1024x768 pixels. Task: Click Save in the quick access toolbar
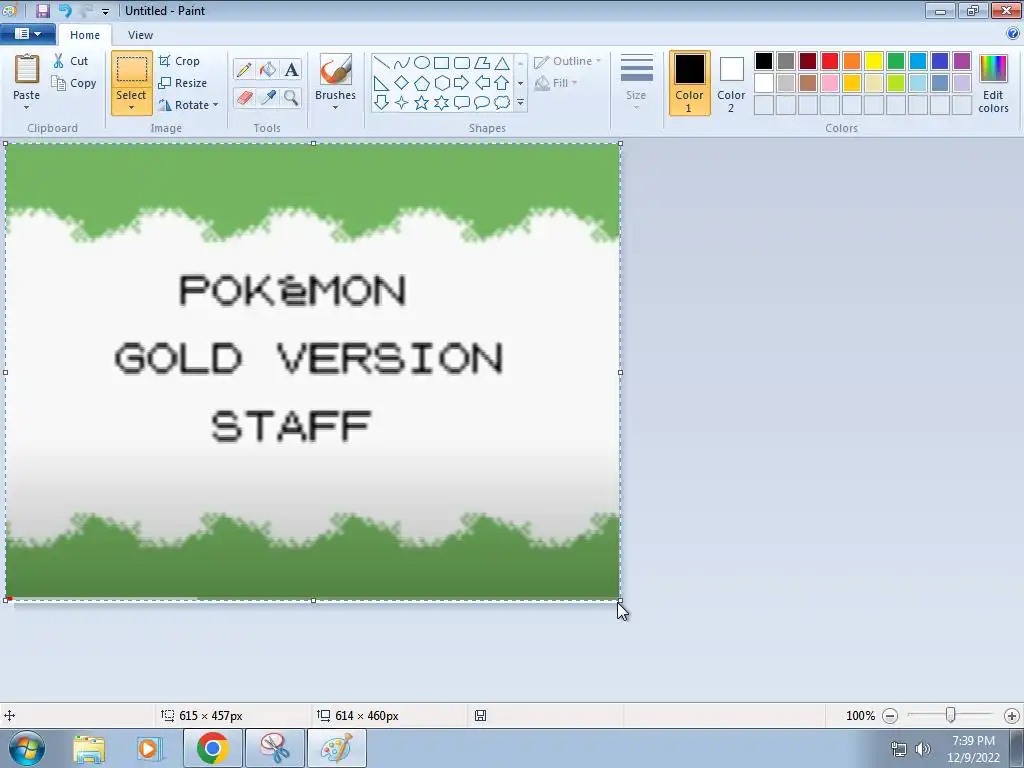pos(42,10)
